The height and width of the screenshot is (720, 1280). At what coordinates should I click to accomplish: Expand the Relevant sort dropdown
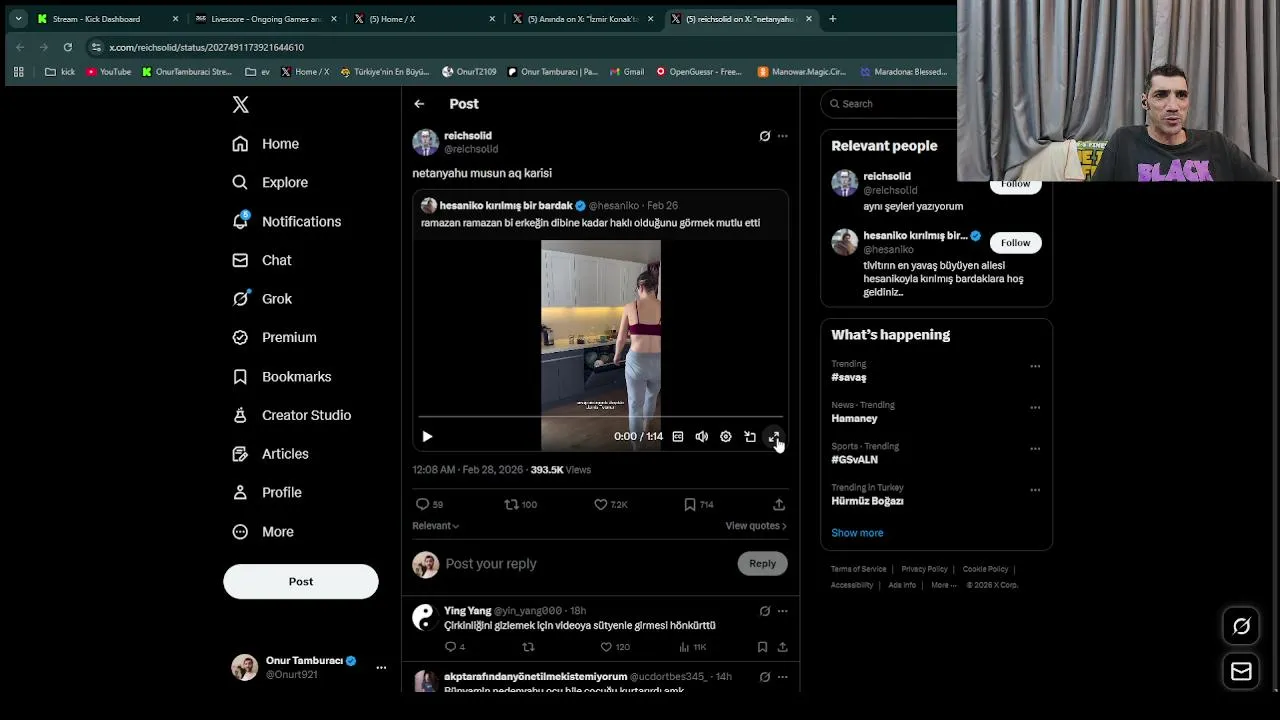[x=436, y=526]
